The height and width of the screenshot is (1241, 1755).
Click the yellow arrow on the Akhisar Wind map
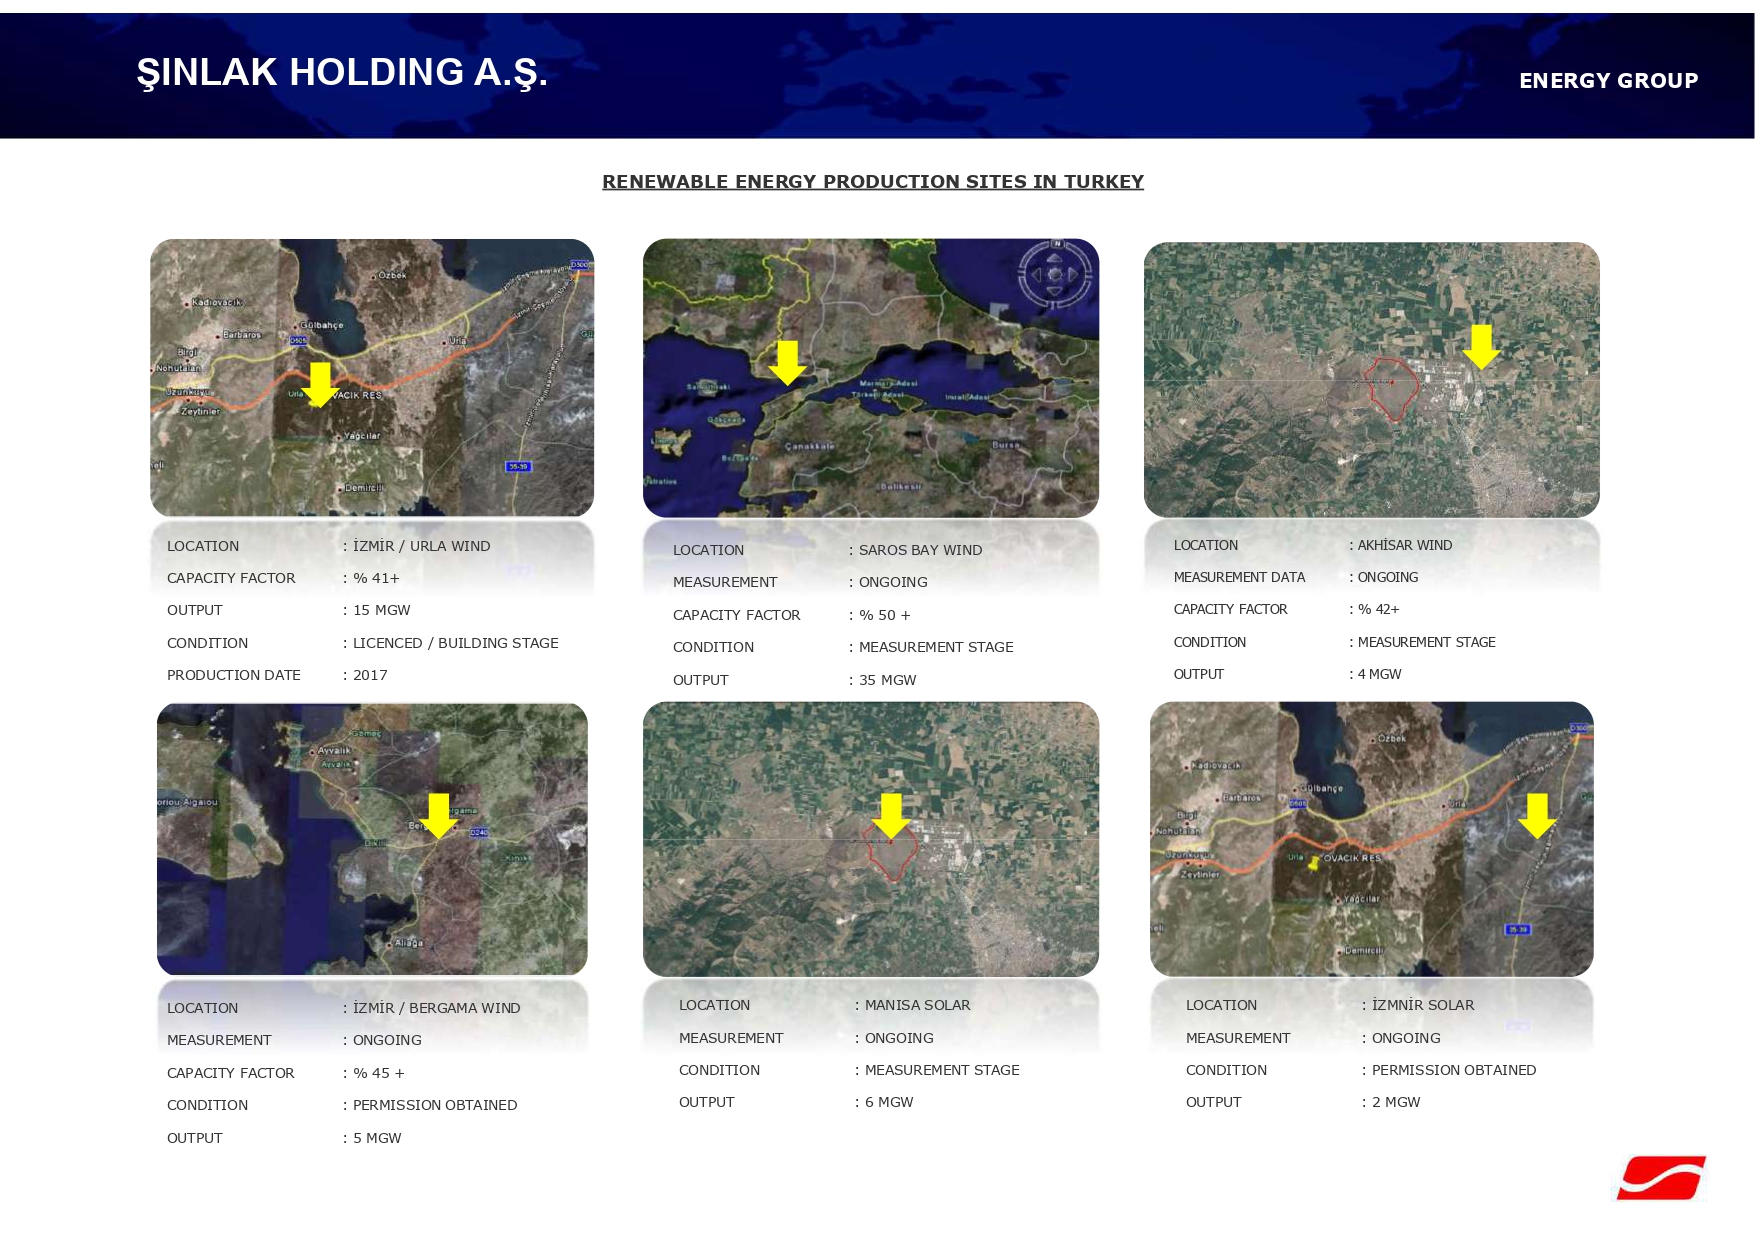click(1481, 346)
